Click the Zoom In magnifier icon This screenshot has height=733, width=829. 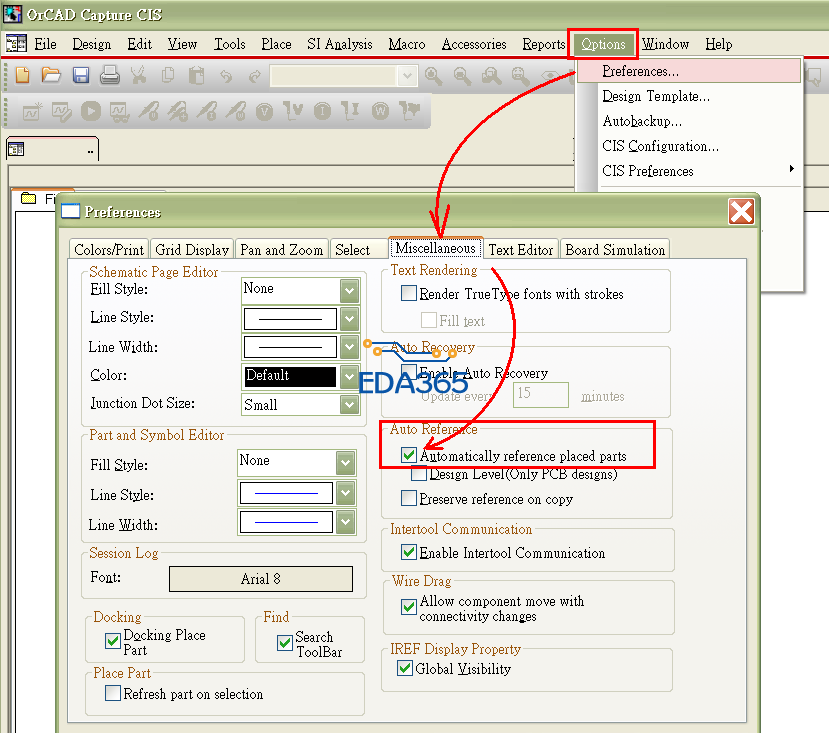pos(434,76)
